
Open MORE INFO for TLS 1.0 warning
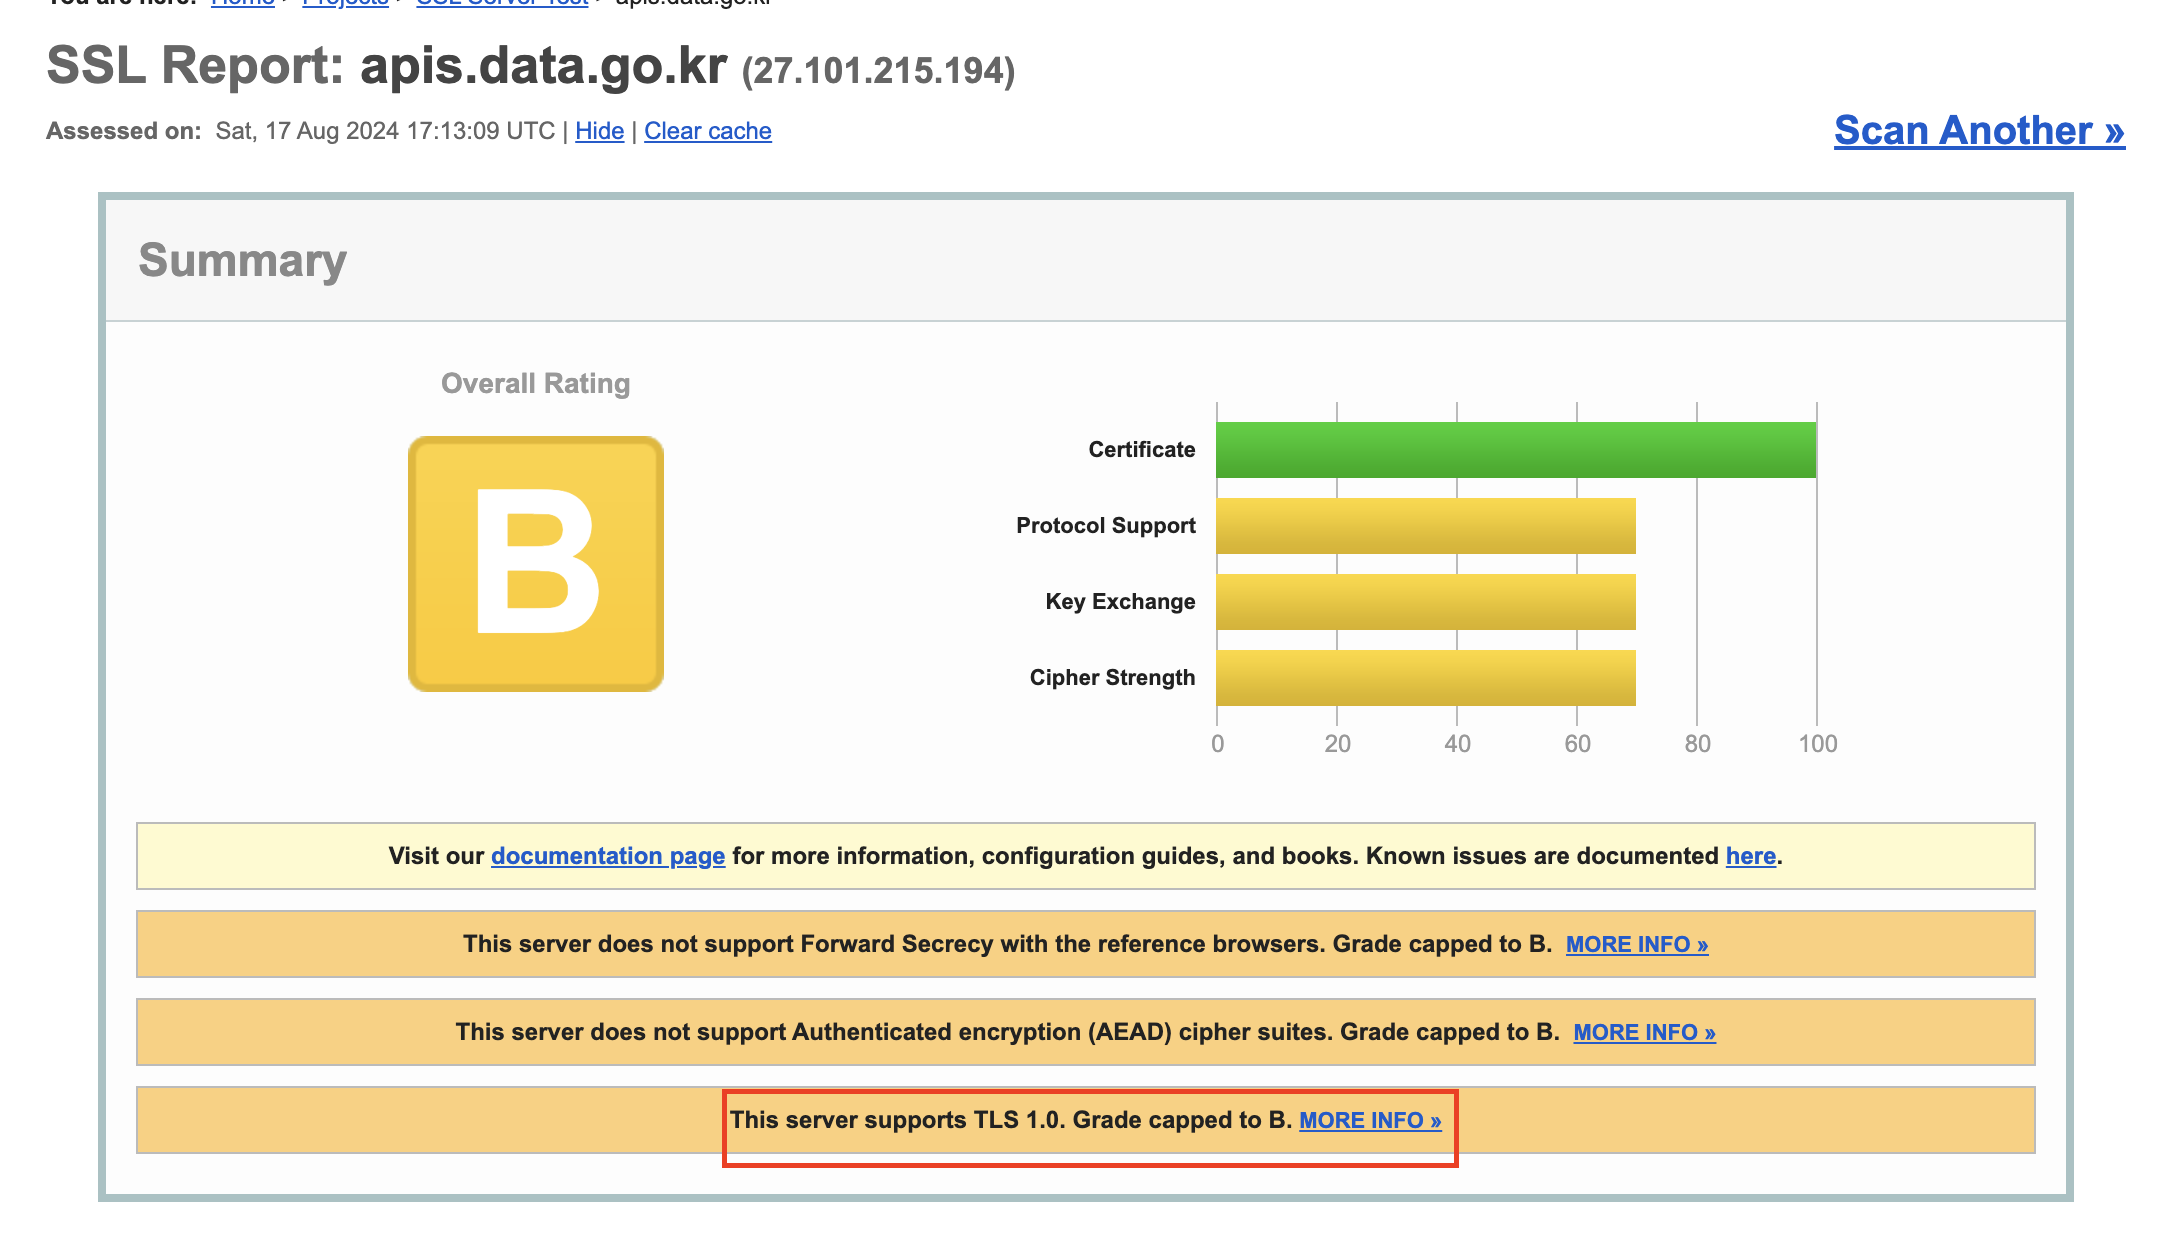[x=1369, y=1120]
